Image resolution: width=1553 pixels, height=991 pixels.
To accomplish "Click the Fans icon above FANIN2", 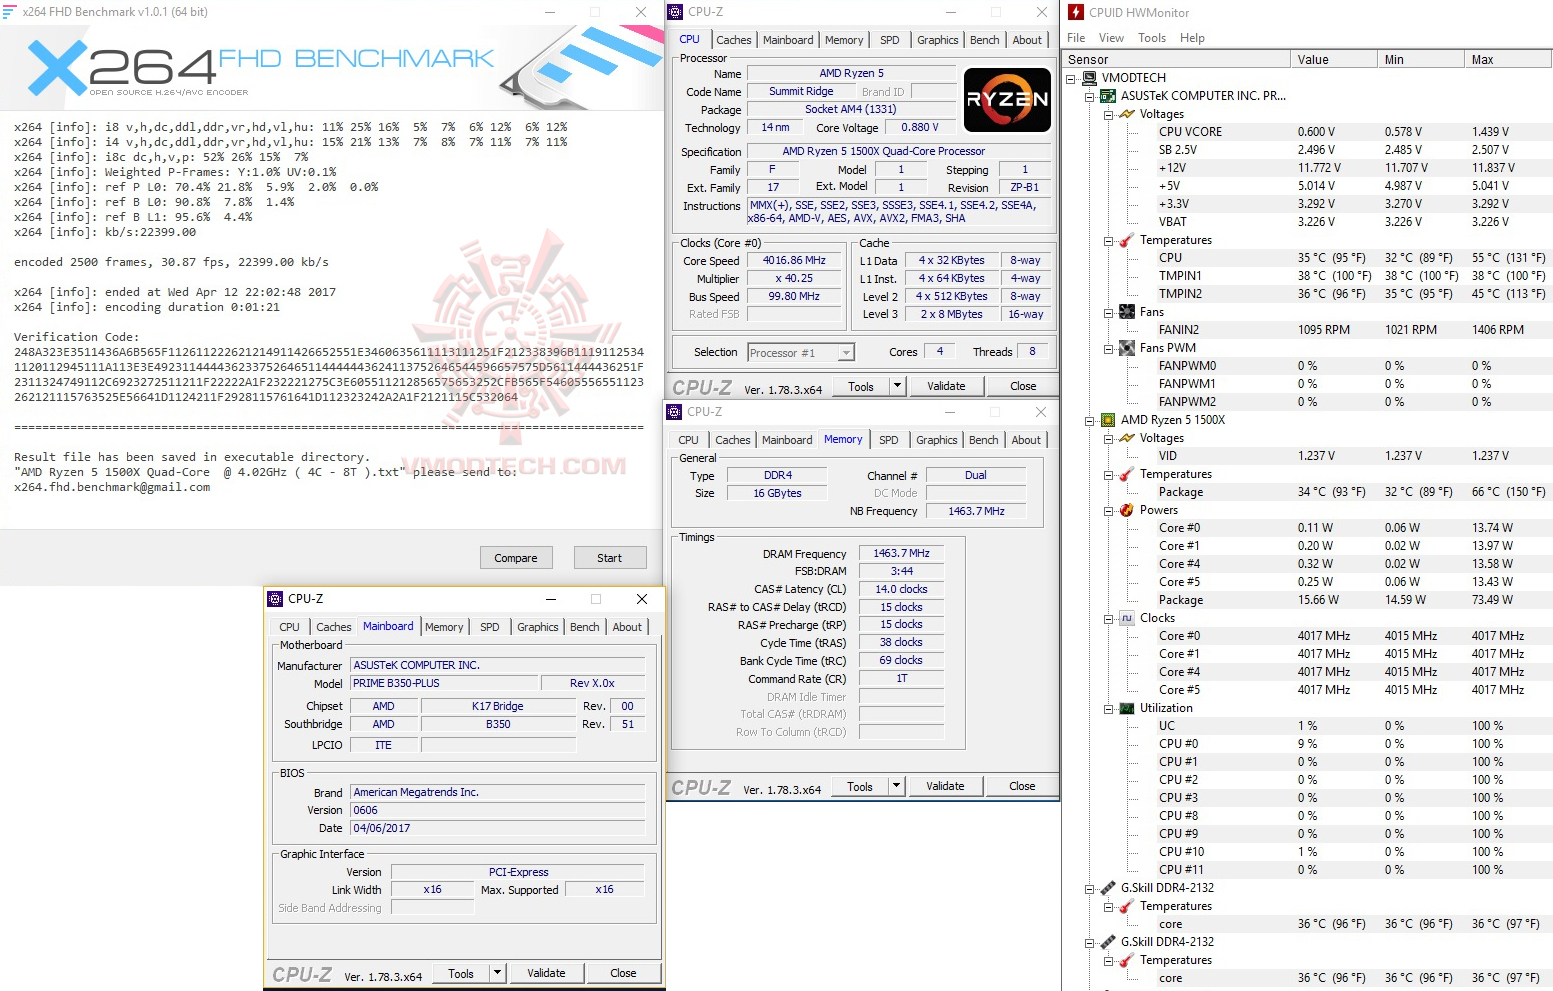I will (x=1127, y=311).
